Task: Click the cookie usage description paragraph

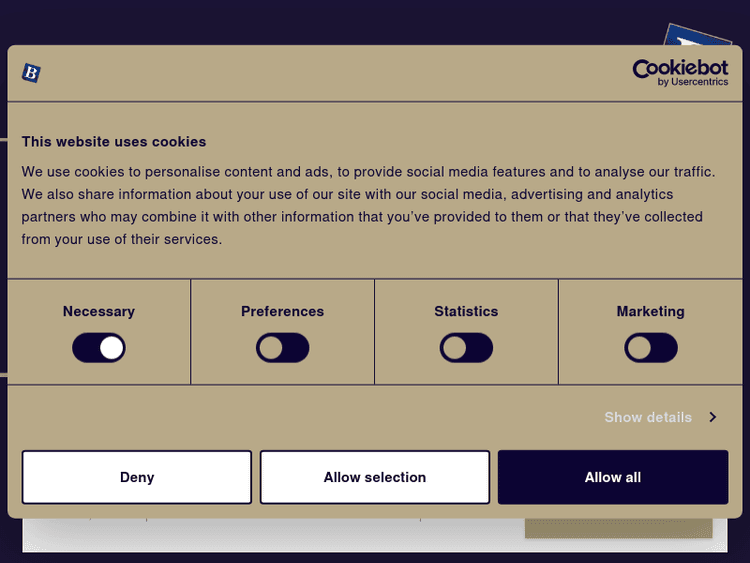Action: pyautogui.click(x=368, y=206)
